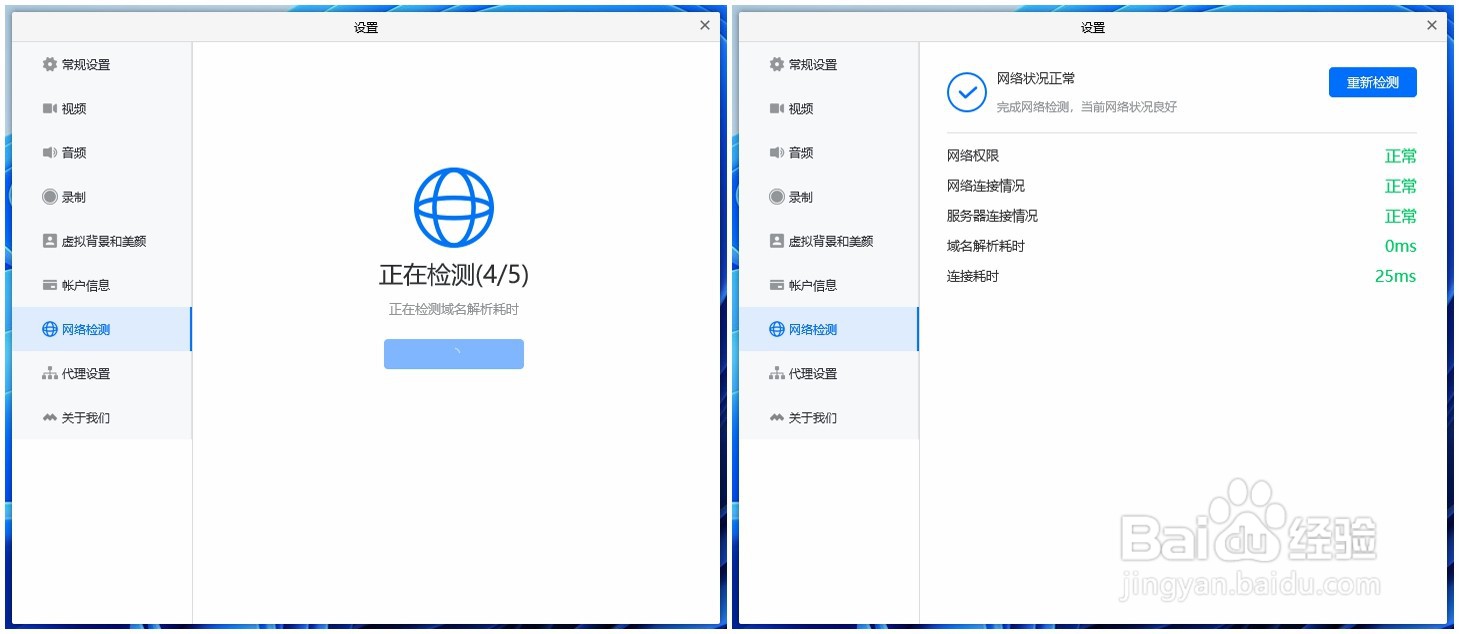The image size is (1459, 634).
Task: Click the 关于我们 about icon
Action: [x=49, y=418]
